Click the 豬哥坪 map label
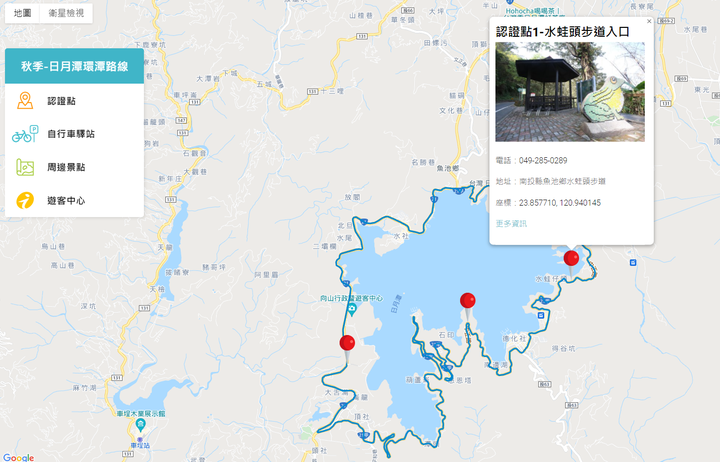Screen dimensions: 720x462 [214, 267]
